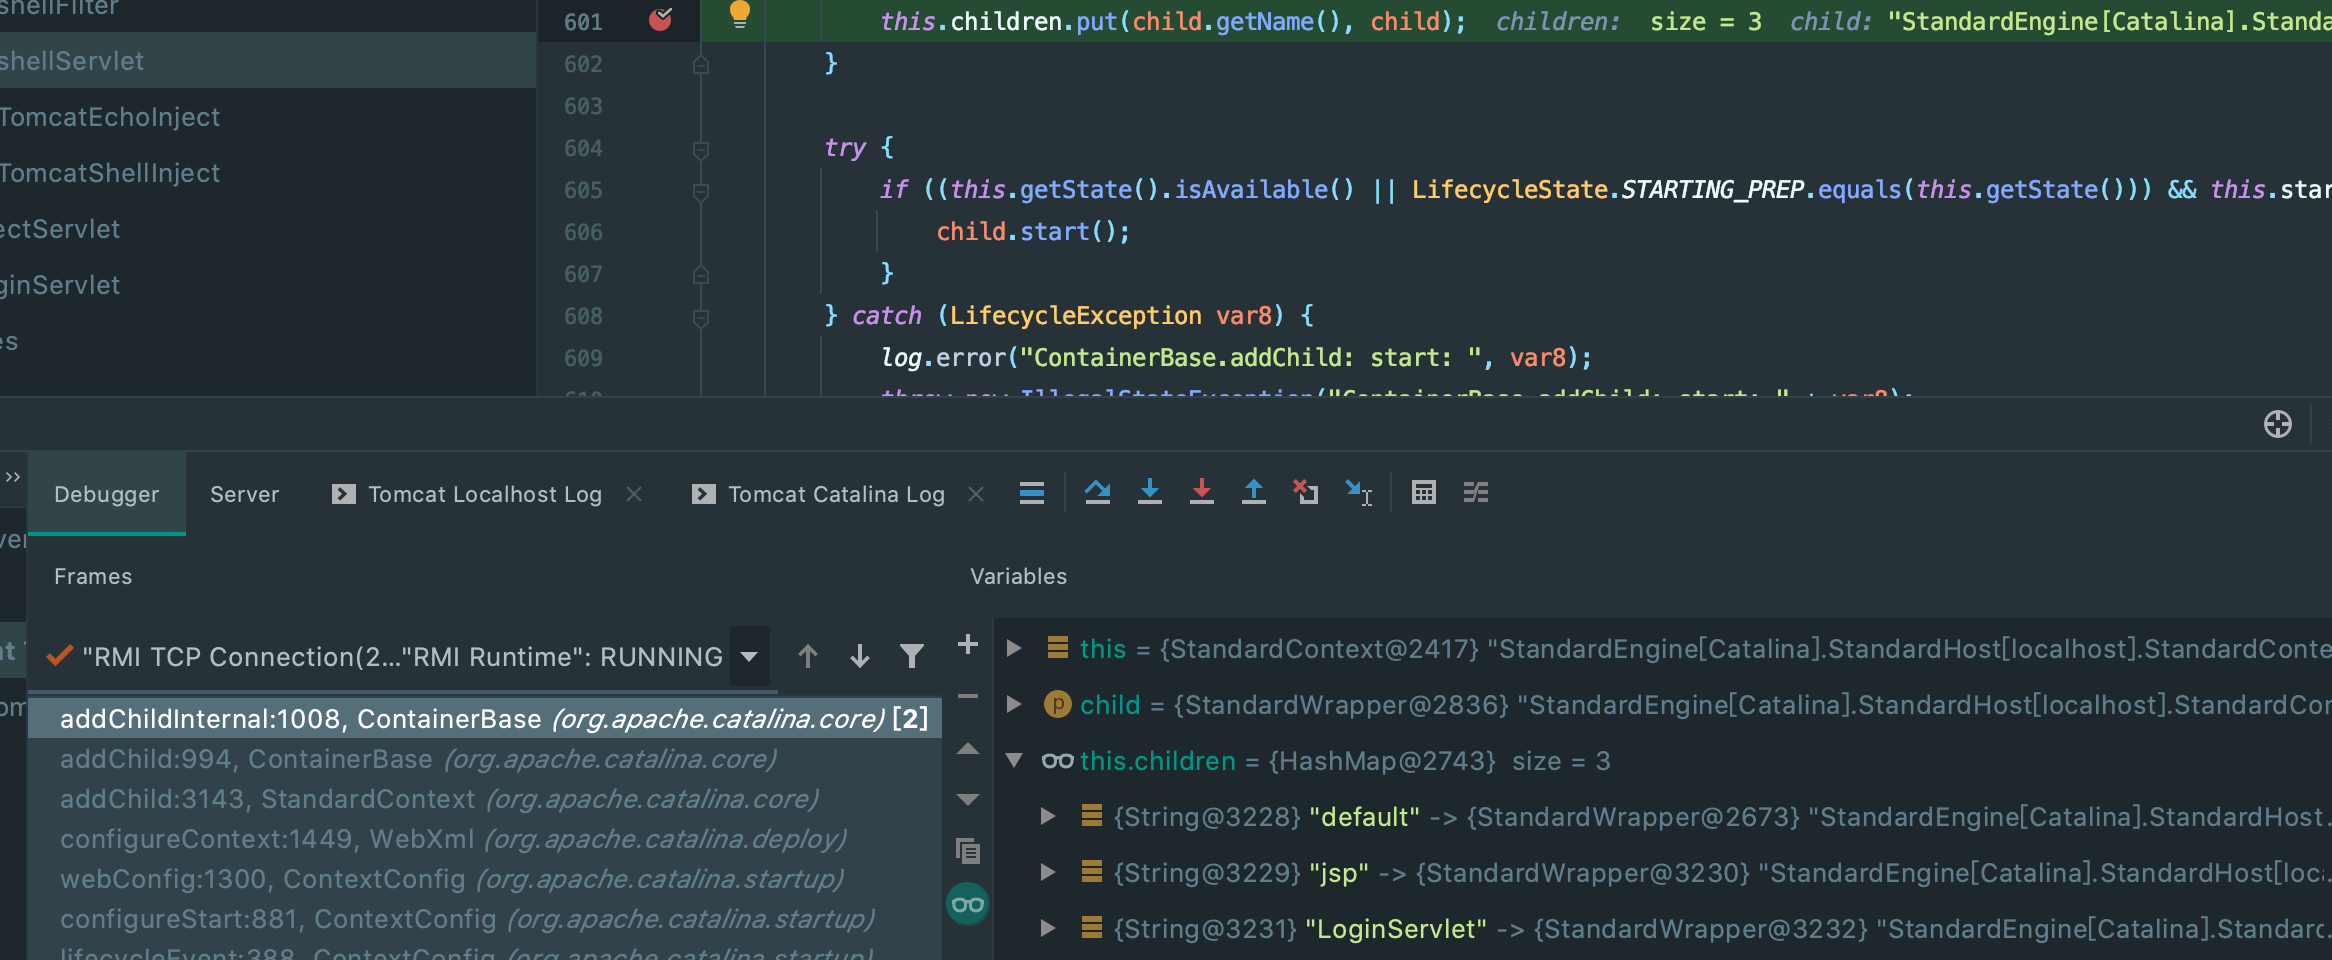Collapse the this.children HashMap node
This screenshot has width=2332, height=960.
[1014, 761]
